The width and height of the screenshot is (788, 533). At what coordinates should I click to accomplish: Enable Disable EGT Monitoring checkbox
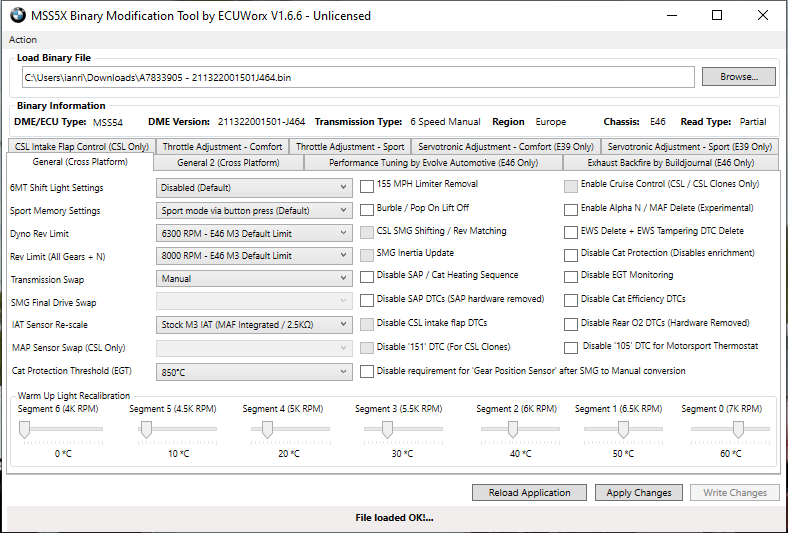pyautogui.click(x=571, y=276)
